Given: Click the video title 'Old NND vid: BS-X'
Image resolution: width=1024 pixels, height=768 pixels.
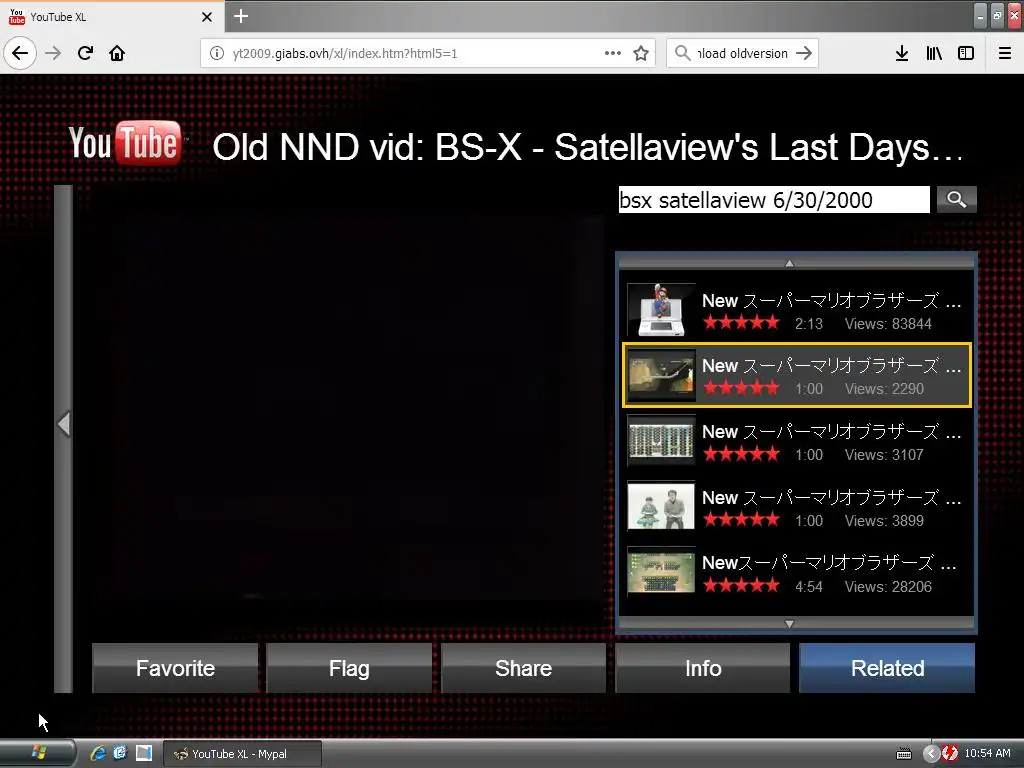Looking at the screenshot, I should (588, 147).
